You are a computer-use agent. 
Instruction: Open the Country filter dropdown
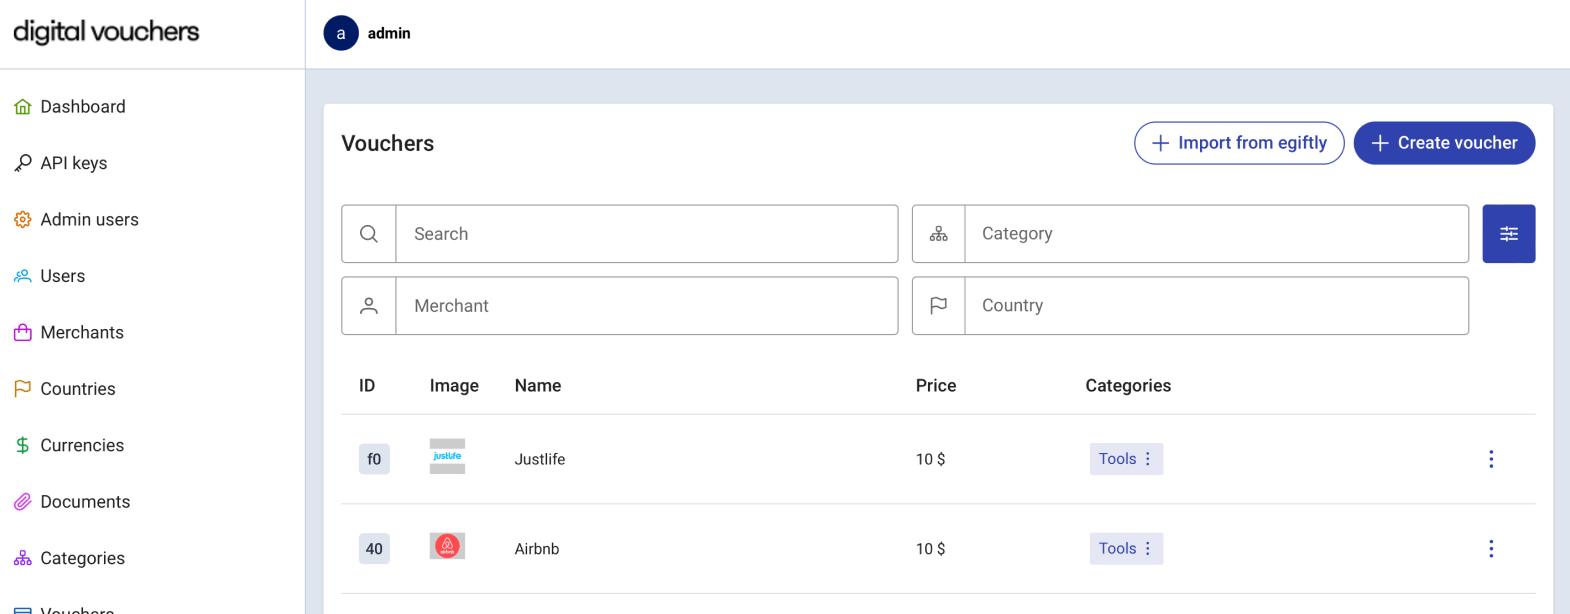[1215, 306]
